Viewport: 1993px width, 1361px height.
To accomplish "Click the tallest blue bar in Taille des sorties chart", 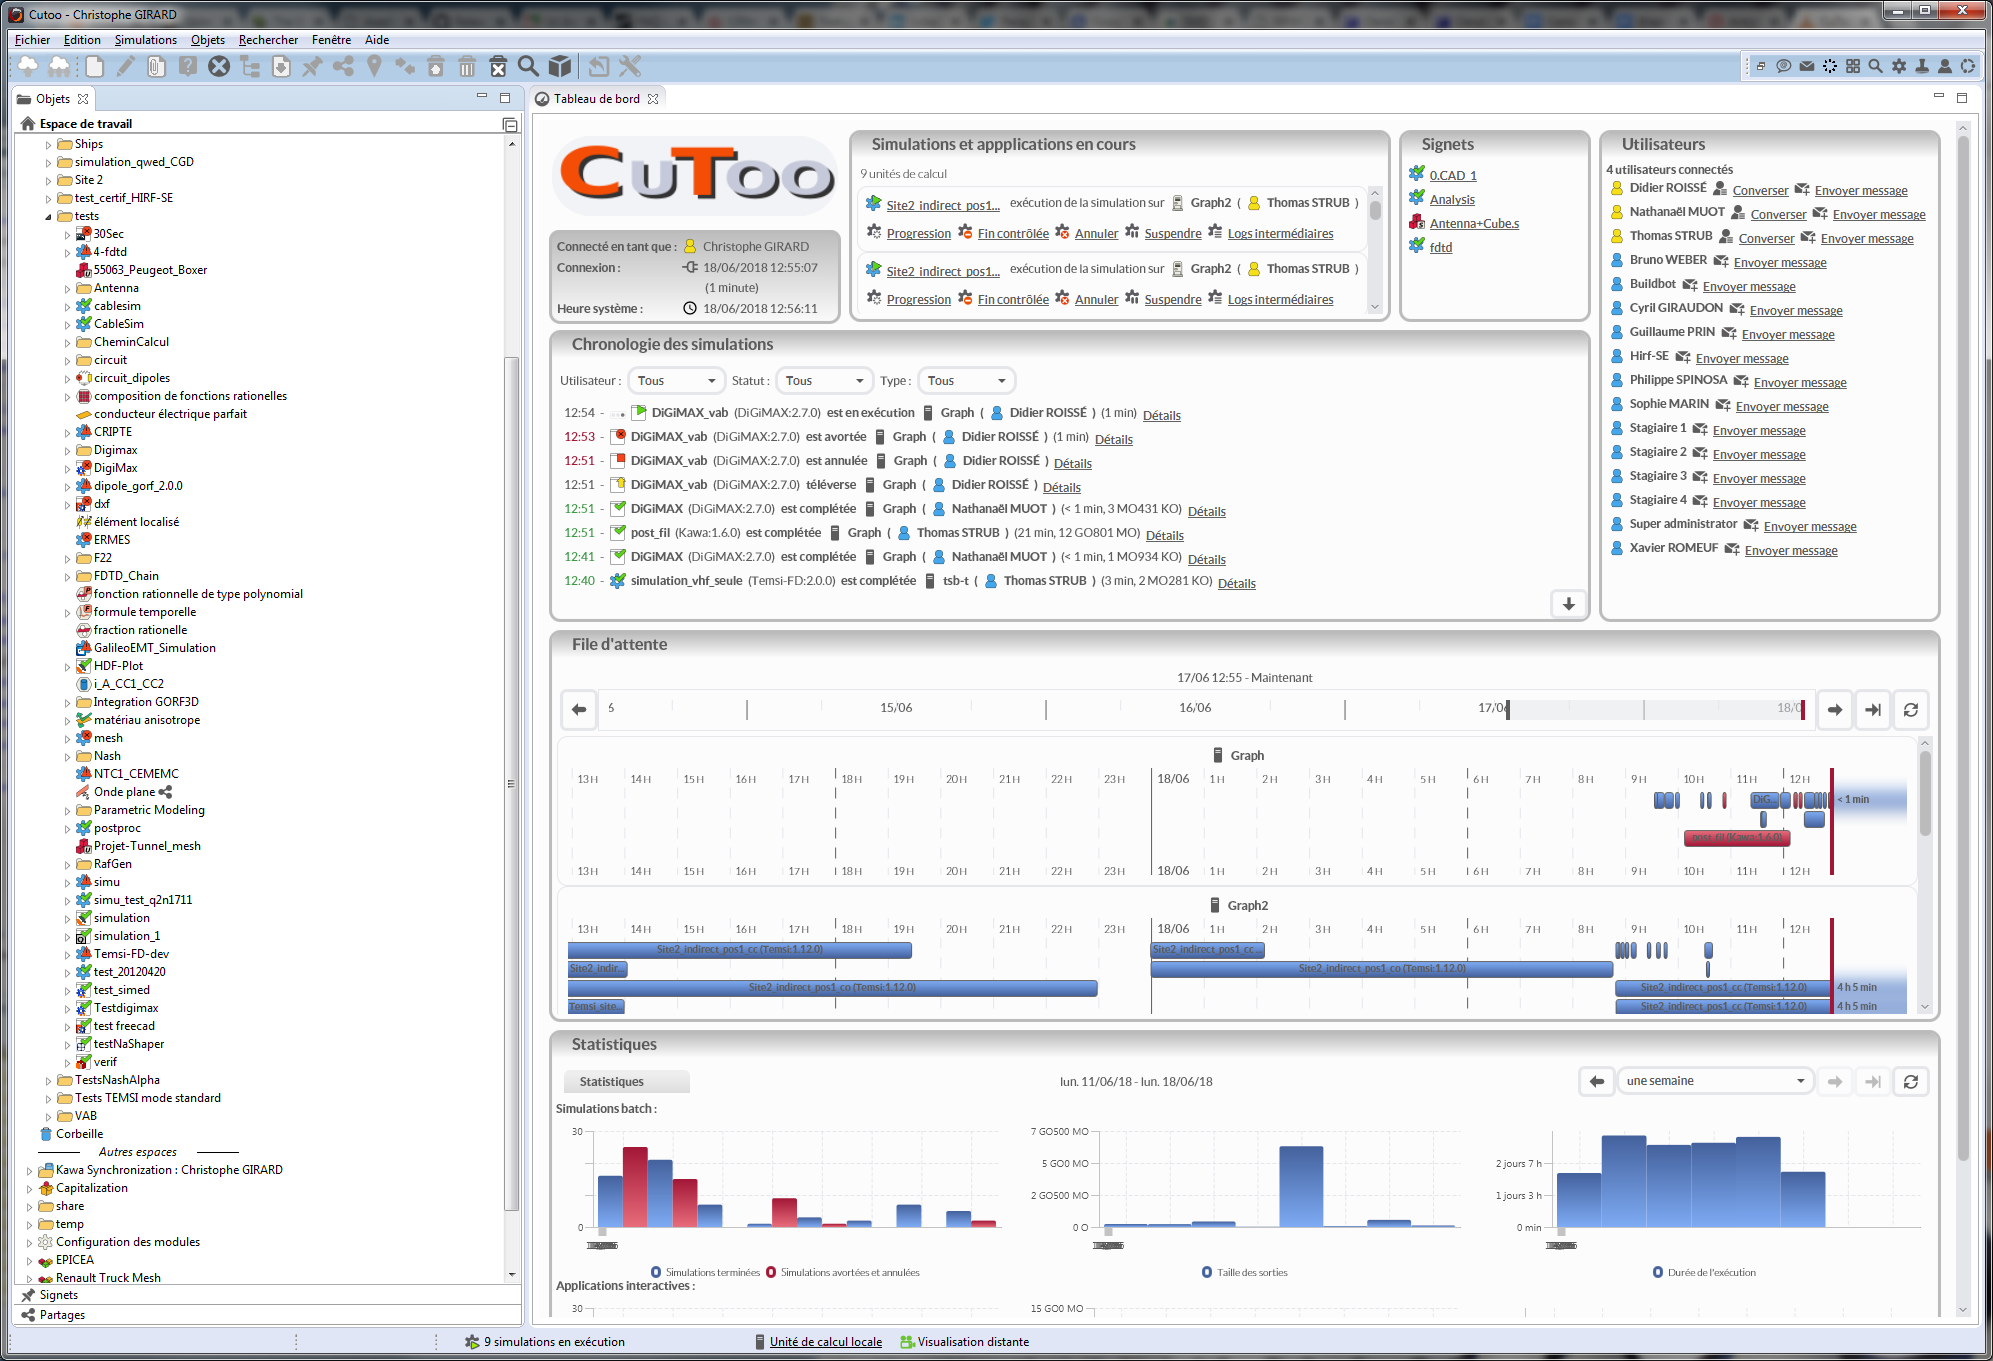I will 1301,1186.
